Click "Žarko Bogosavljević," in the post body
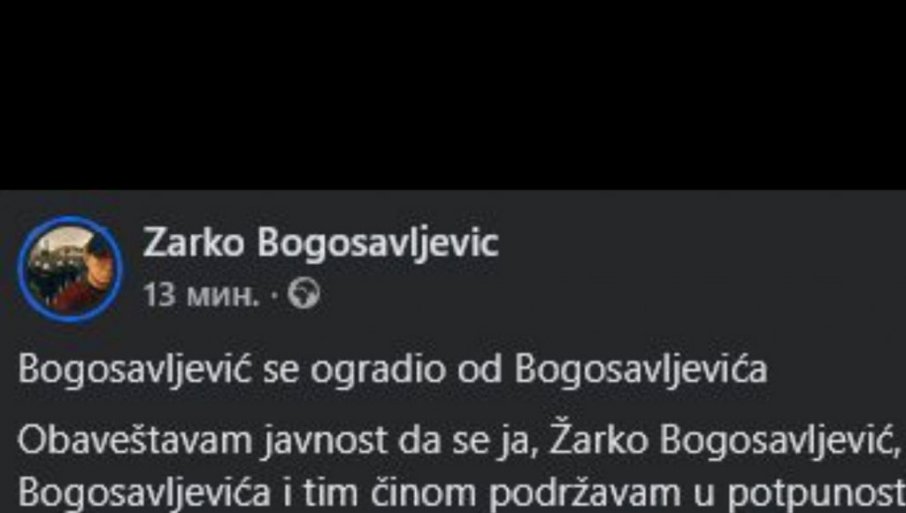 (x=726, y=442)
